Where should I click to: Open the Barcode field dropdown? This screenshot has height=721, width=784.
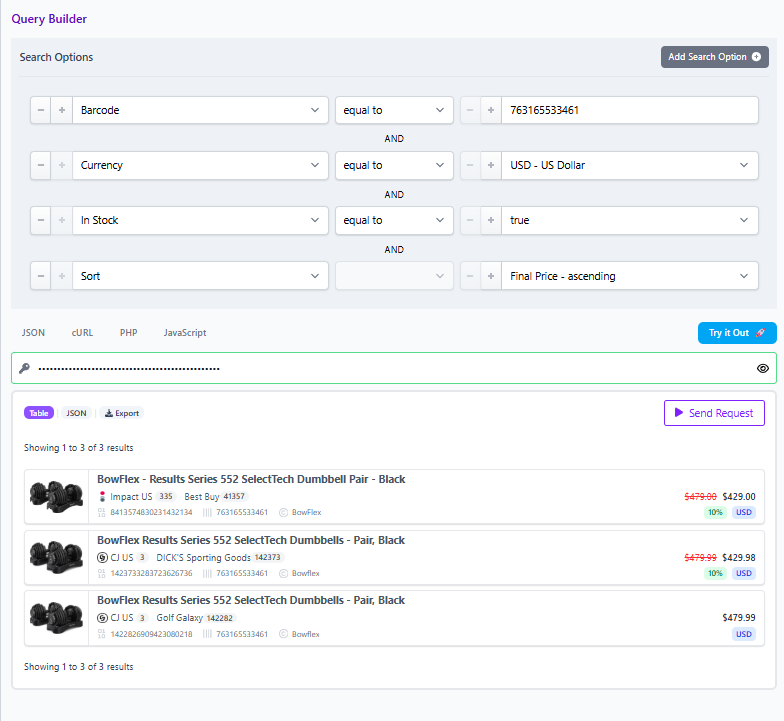(x=200, y=110)
